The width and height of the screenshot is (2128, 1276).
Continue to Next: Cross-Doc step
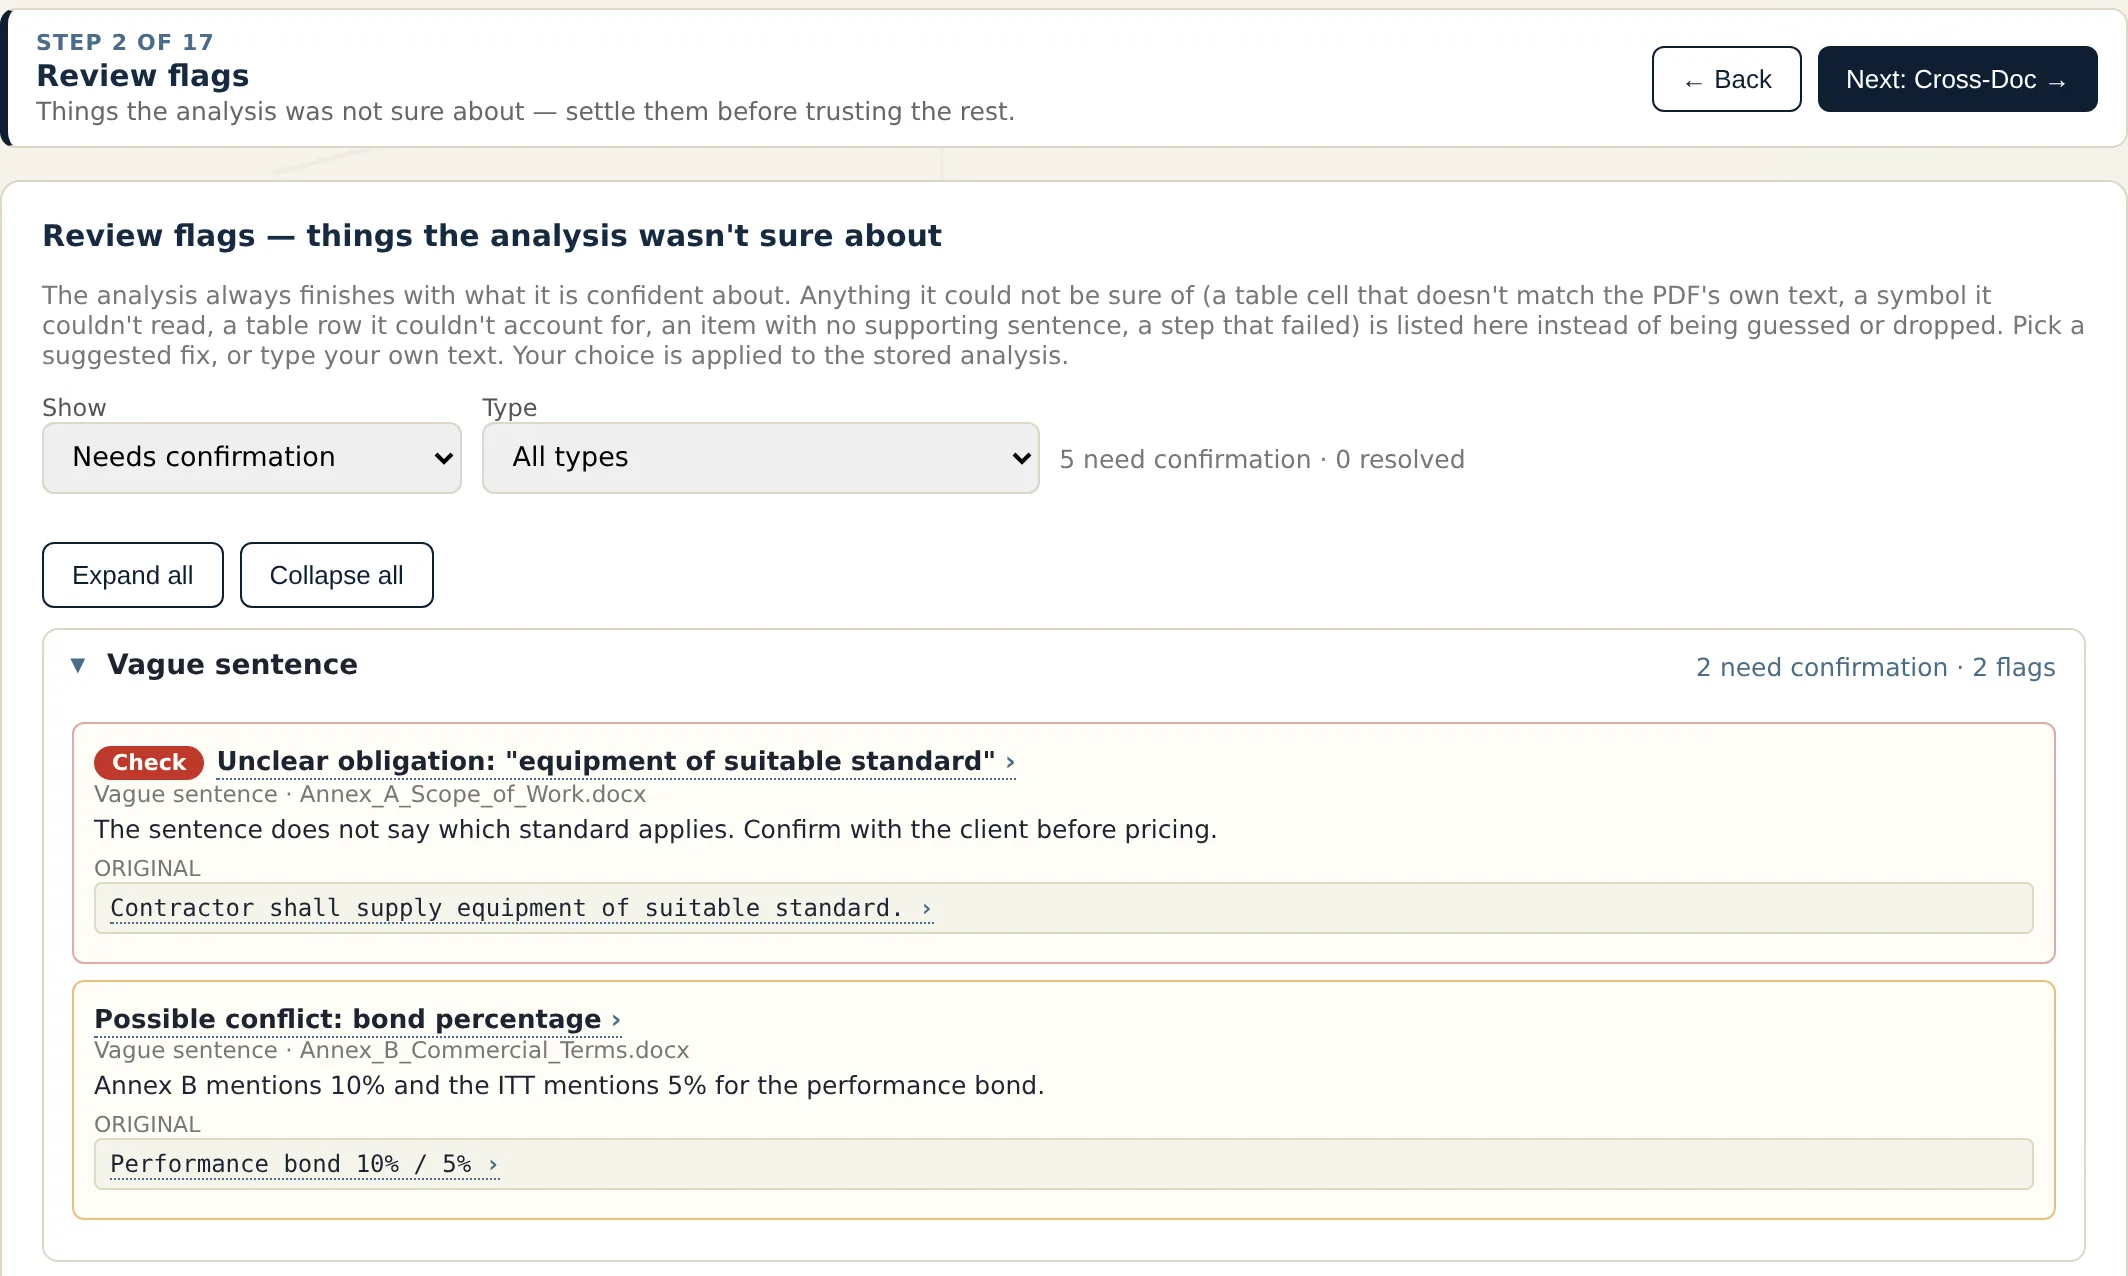[x=1957, y=79]
